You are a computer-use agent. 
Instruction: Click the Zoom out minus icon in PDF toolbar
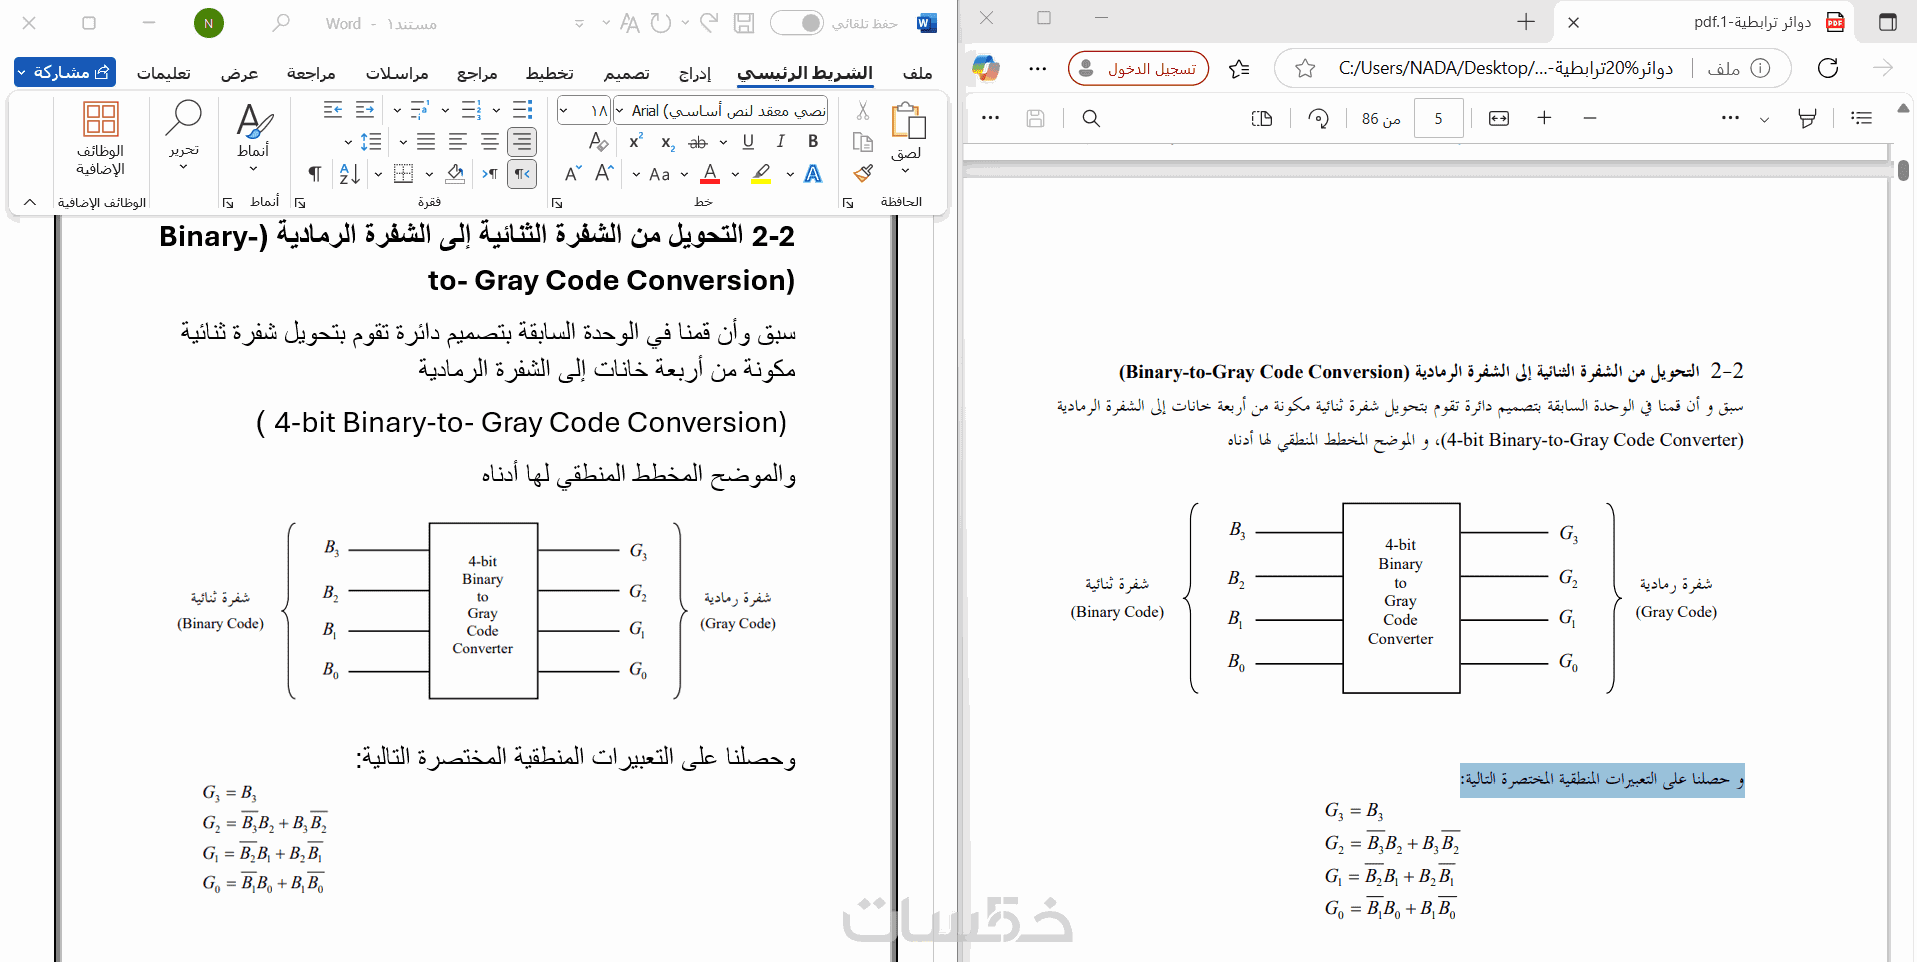pos(1590,118)
